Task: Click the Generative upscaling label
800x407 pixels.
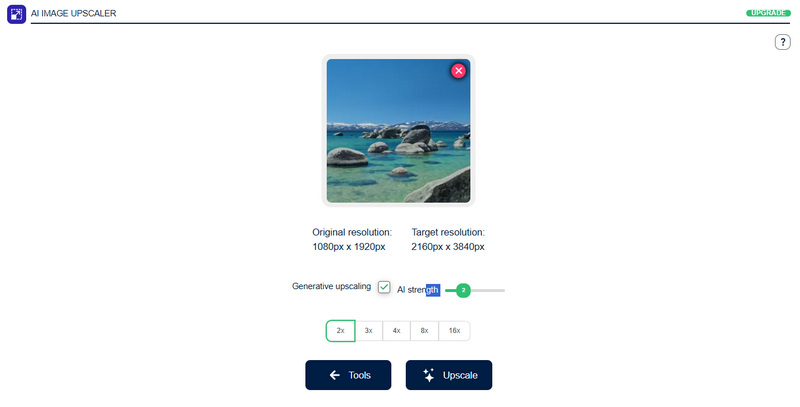Action: point(332,286)
